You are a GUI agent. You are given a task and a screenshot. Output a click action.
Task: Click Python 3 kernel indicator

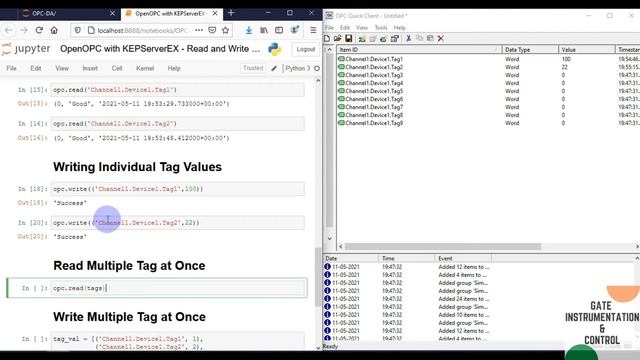point(298,68)
